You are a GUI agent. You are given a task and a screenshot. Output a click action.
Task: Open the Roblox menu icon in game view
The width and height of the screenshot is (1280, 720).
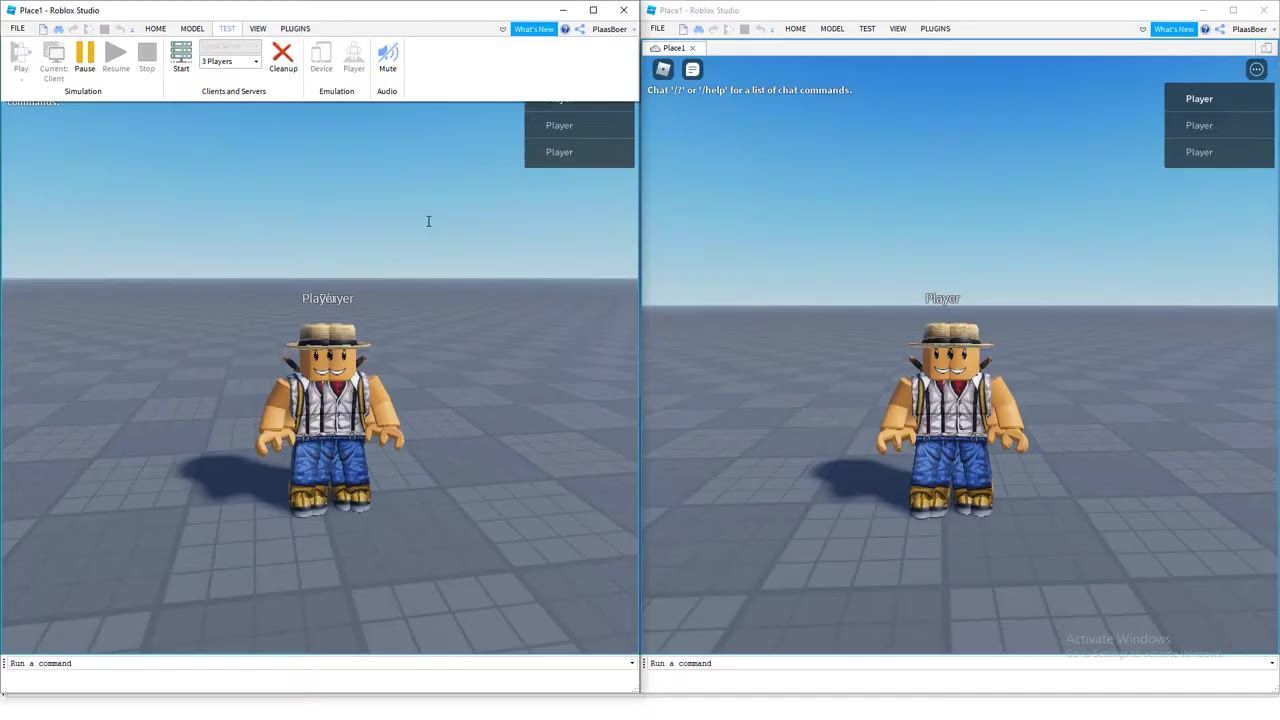pyautogui.click(x=663, y=69)
